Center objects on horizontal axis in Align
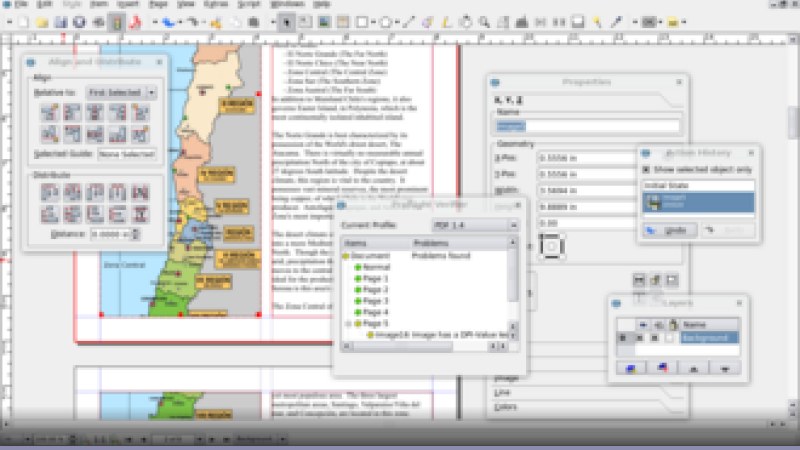Viewport: 800px width, 450px height. point(95,134)
